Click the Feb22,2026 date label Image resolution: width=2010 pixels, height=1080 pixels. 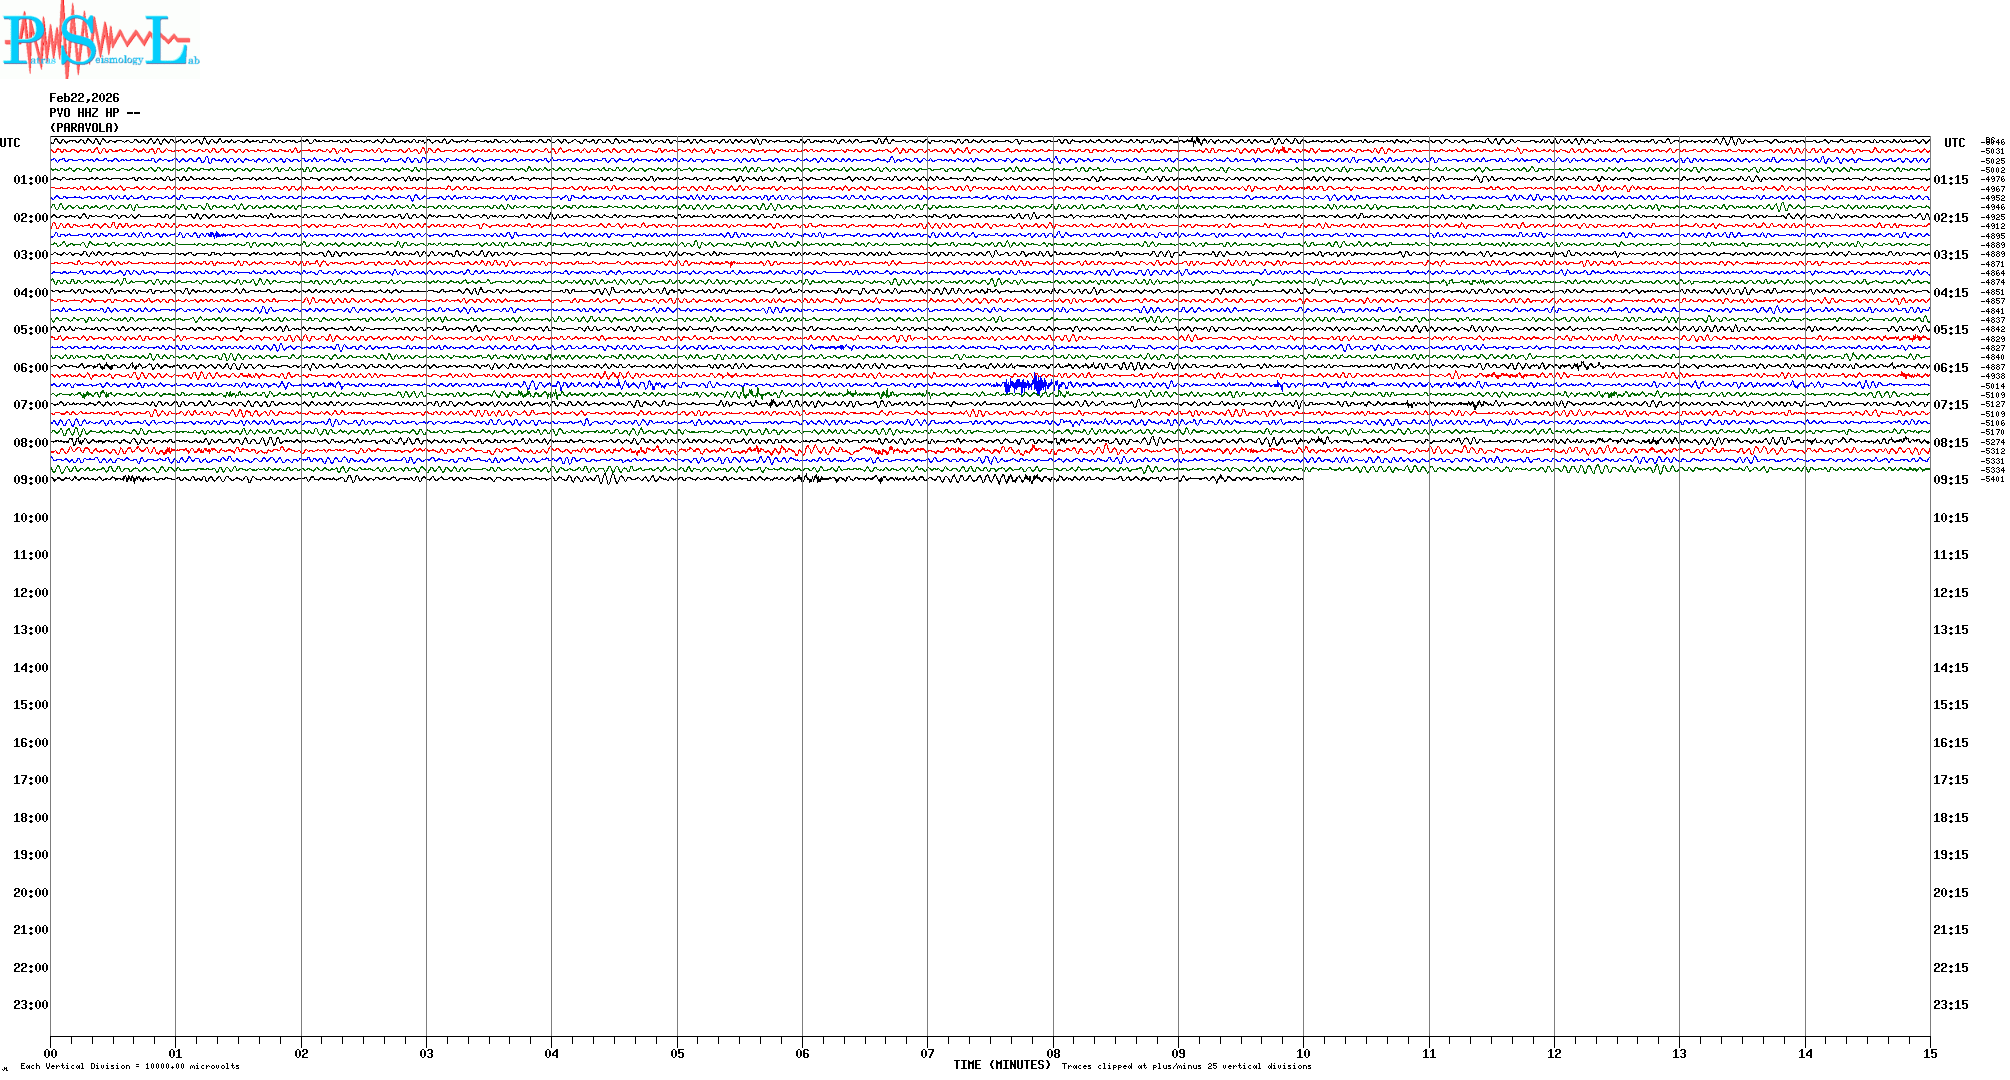pyautogui.click(x=84, y=98)
